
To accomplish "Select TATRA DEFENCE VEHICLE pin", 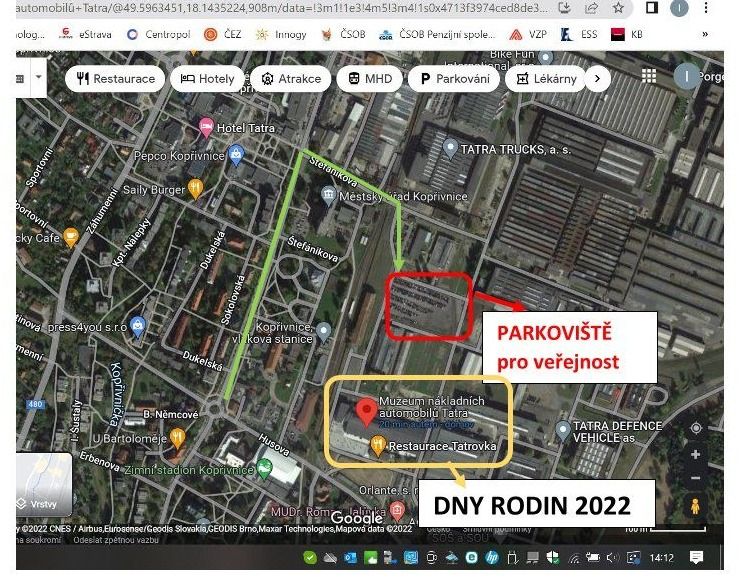I will pos(563,430).
